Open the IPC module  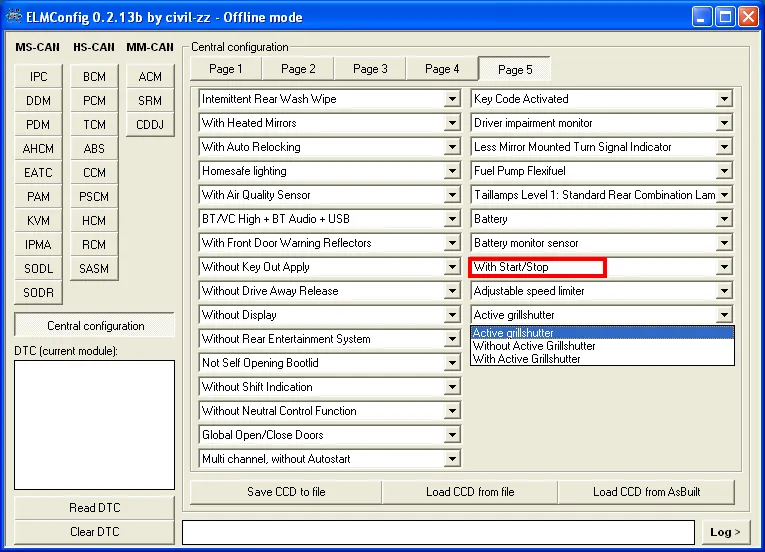click(38, 77)
